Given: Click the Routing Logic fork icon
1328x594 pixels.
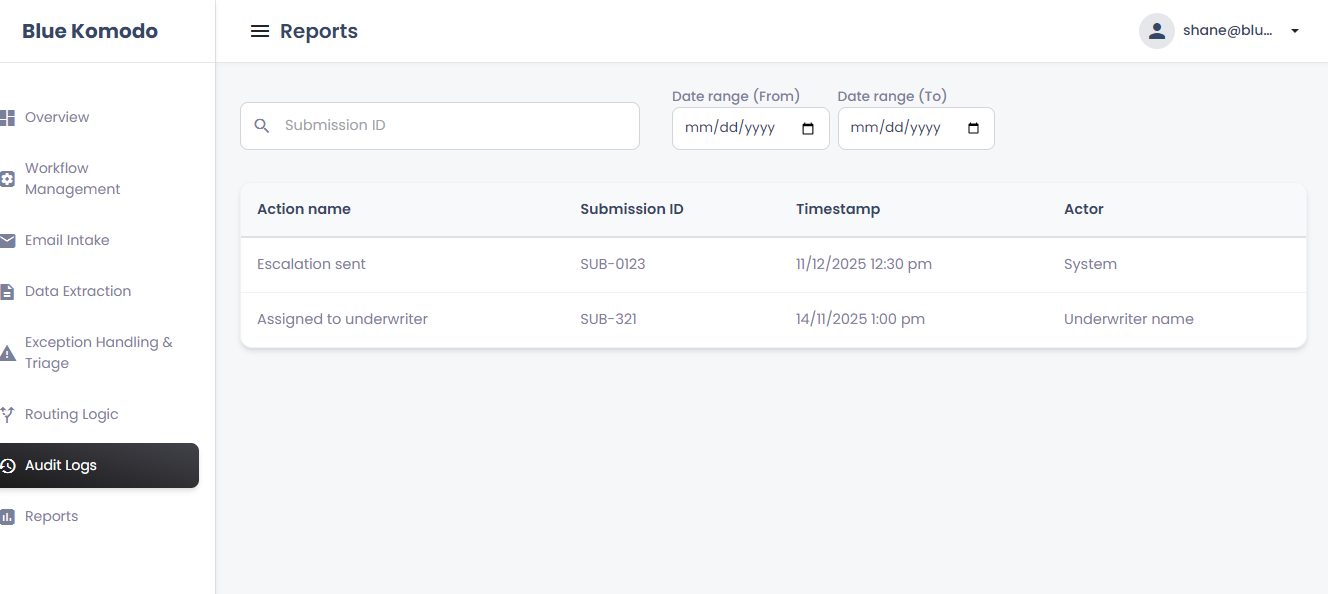Looking at the screenshot, I should tap(7, 414).
